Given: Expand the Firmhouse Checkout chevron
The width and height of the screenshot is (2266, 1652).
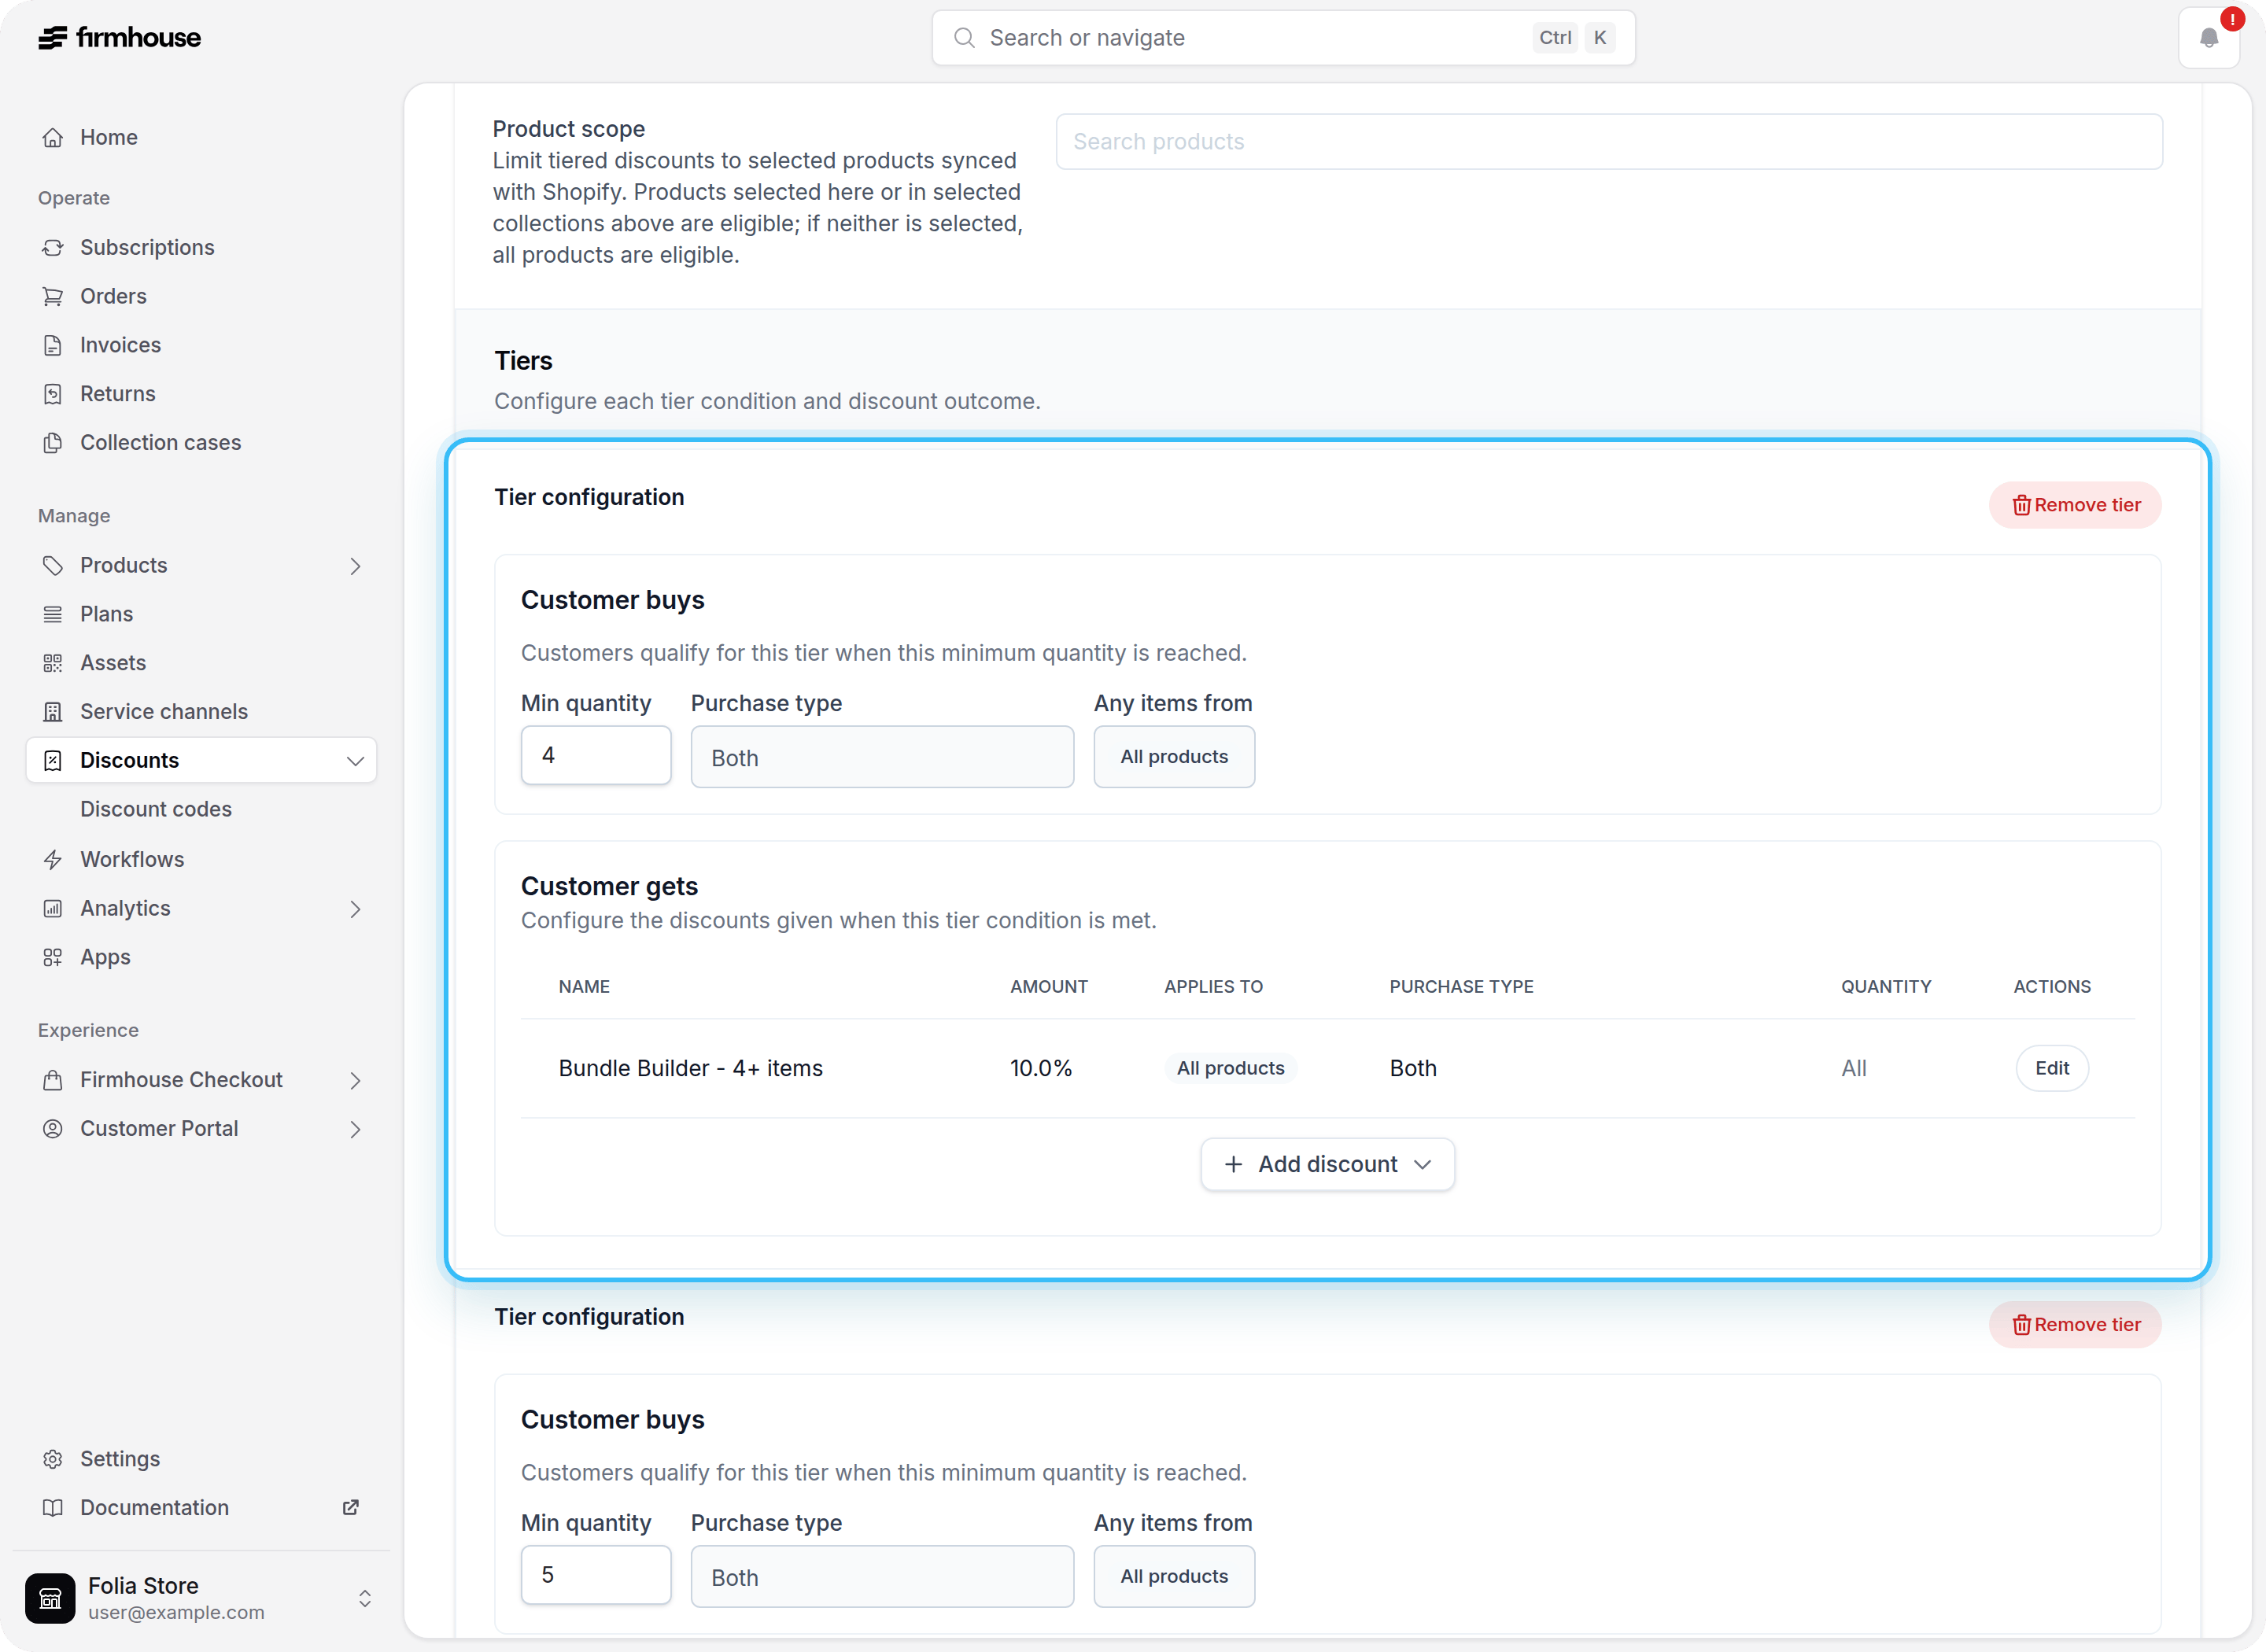Looking at the screenshot, I should [355, 1080].
